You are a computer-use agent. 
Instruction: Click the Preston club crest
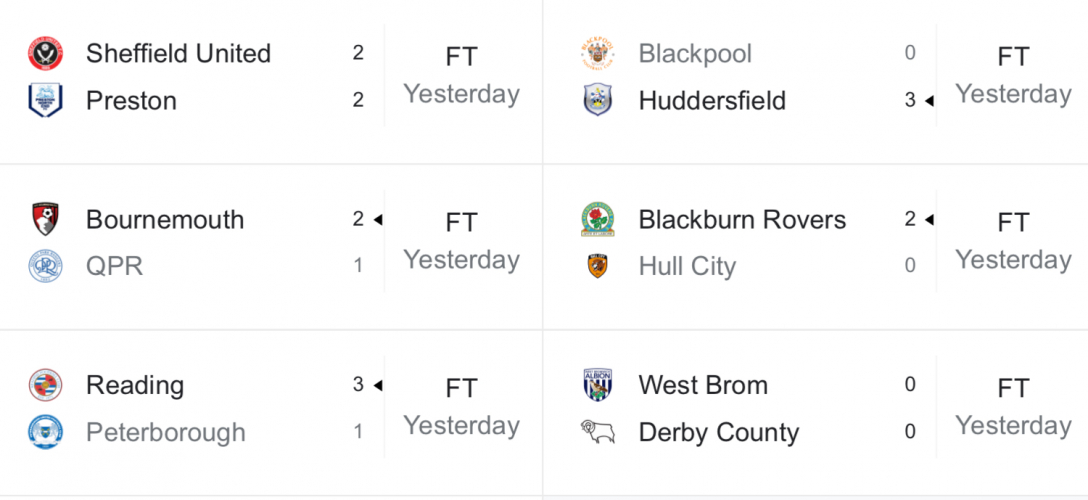[45, 101]
